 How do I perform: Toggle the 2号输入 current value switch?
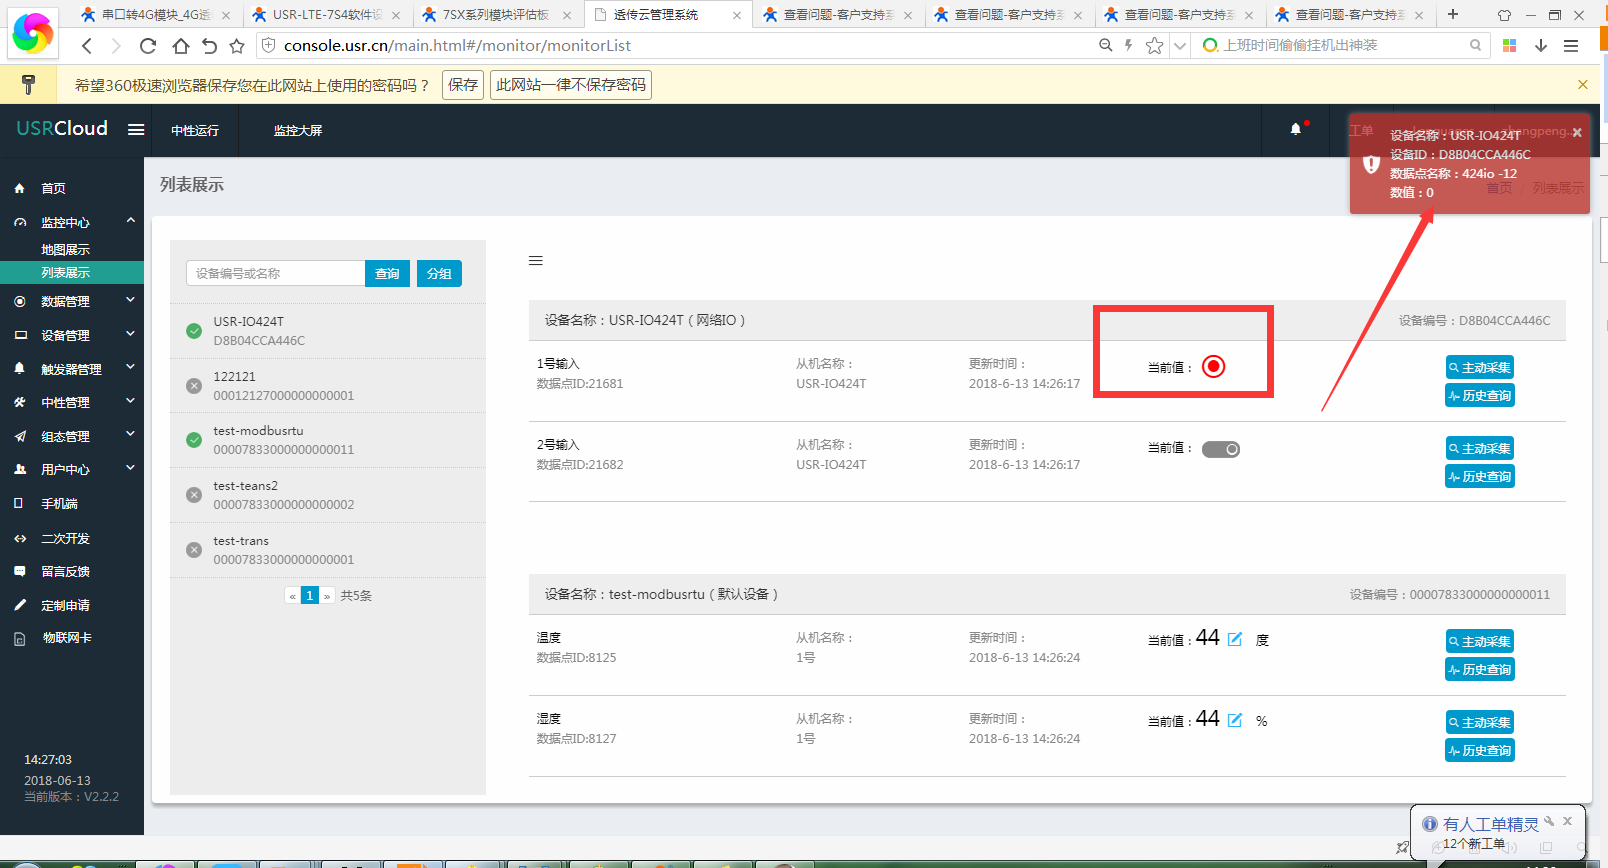click(x=1220, y=449)
